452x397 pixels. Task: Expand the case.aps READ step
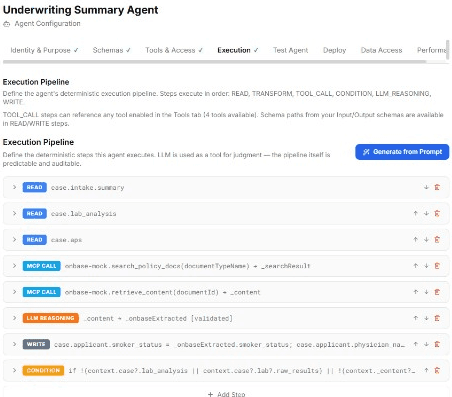[x=14, y=239]
